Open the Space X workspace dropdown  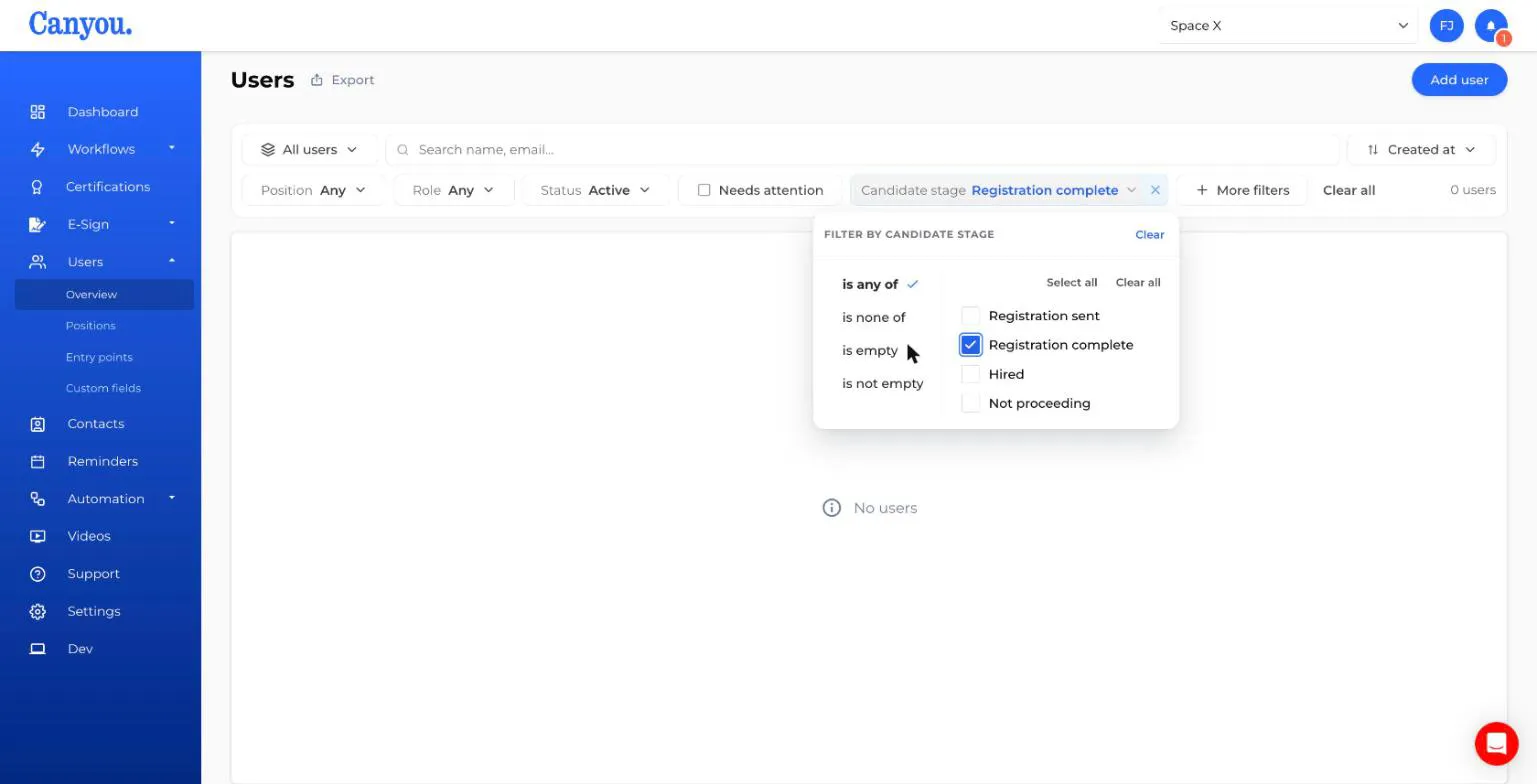point(1289,26)
